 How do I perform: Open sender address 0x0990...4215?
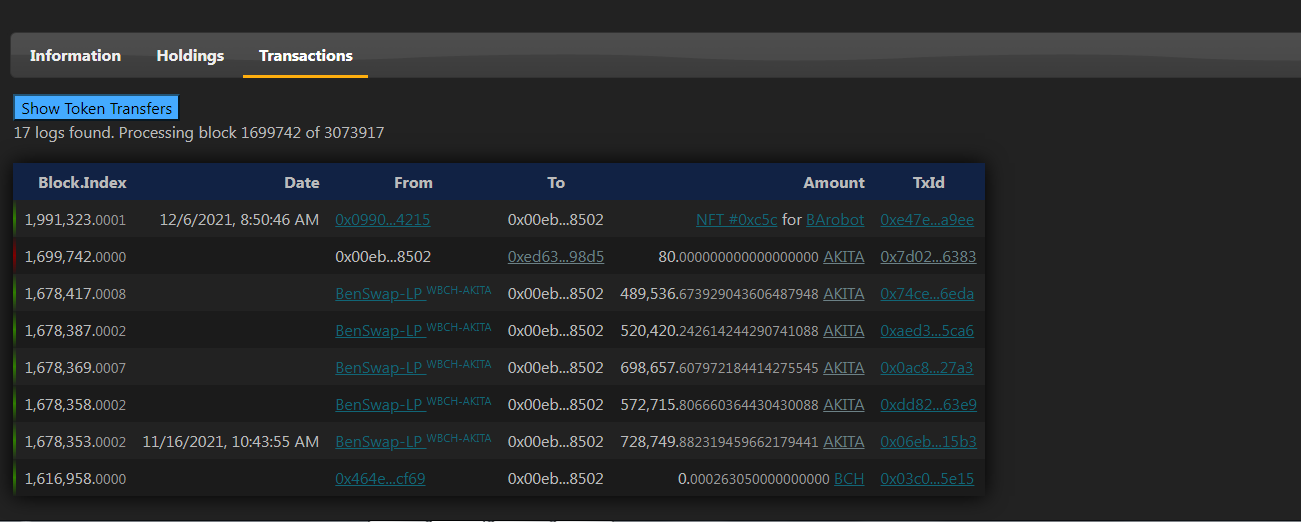[383, 219]
